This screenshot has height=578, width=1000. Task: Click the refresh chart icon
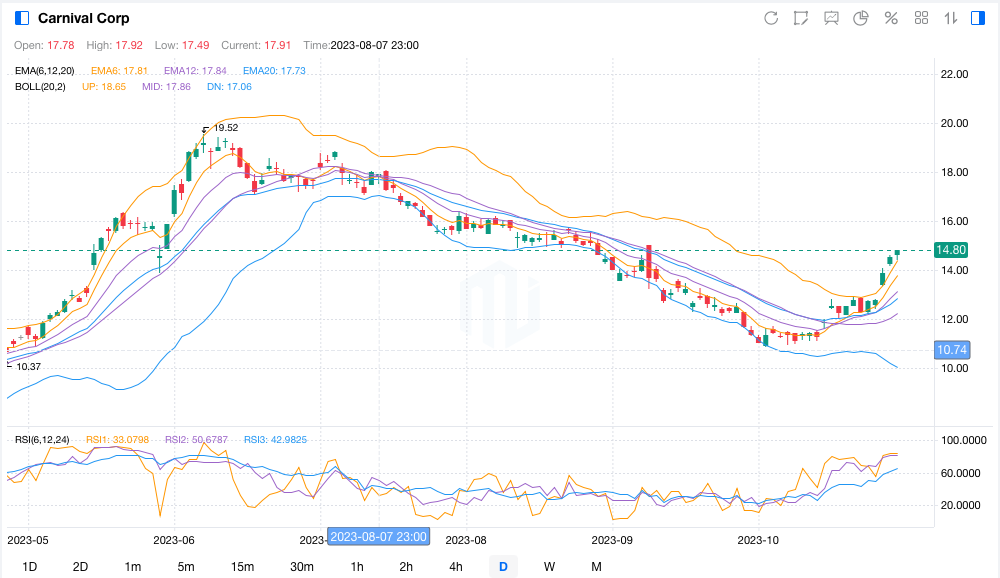(x=771, y=18)
